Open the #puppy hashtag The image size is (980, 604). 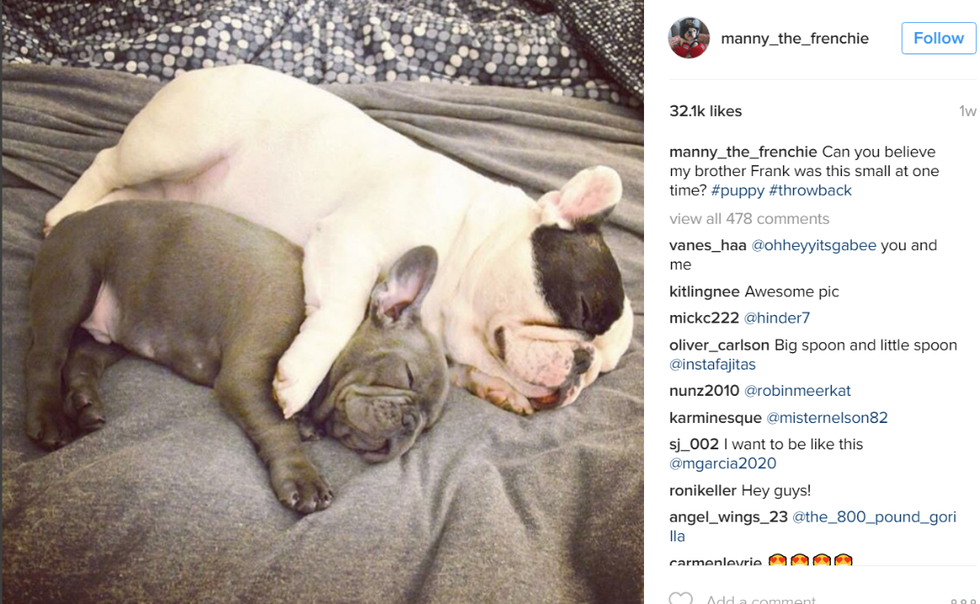(x=738, y=191)
